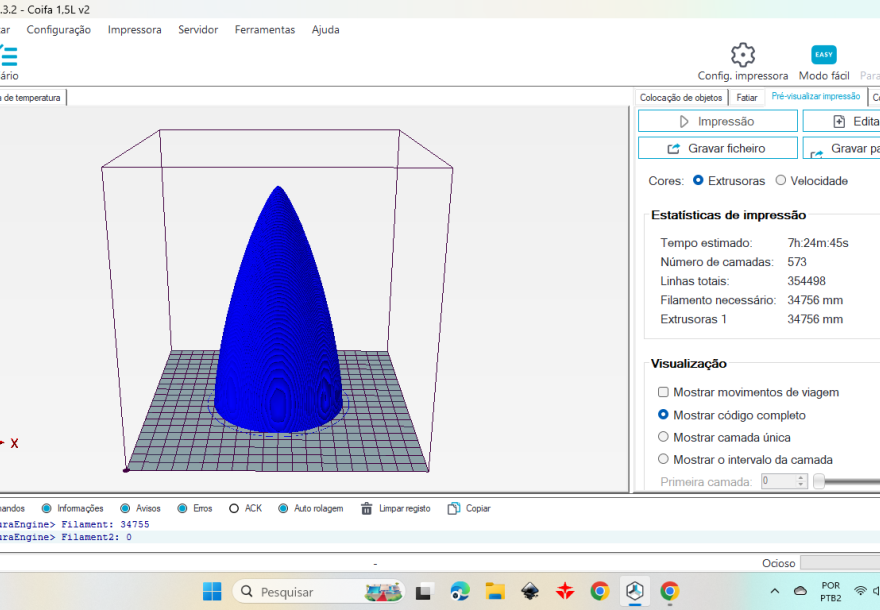Click the Impressão button

click(718, 121)
